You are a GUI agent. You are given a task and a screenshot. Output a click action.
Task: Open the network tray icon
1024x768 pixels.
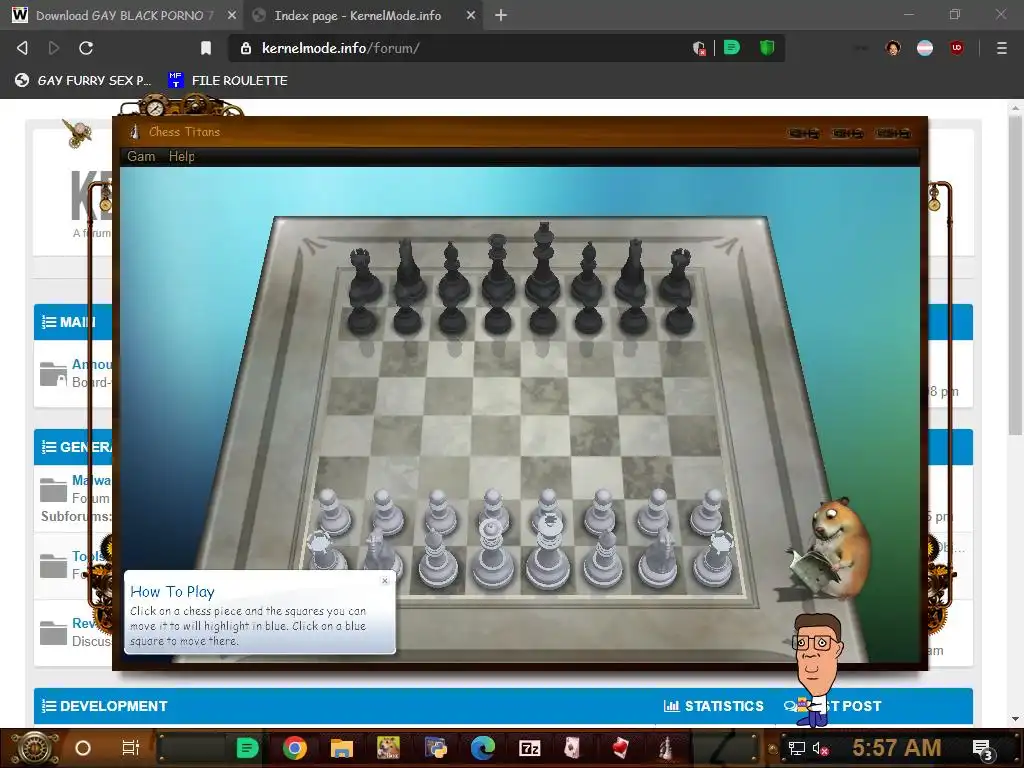[797, 748]
